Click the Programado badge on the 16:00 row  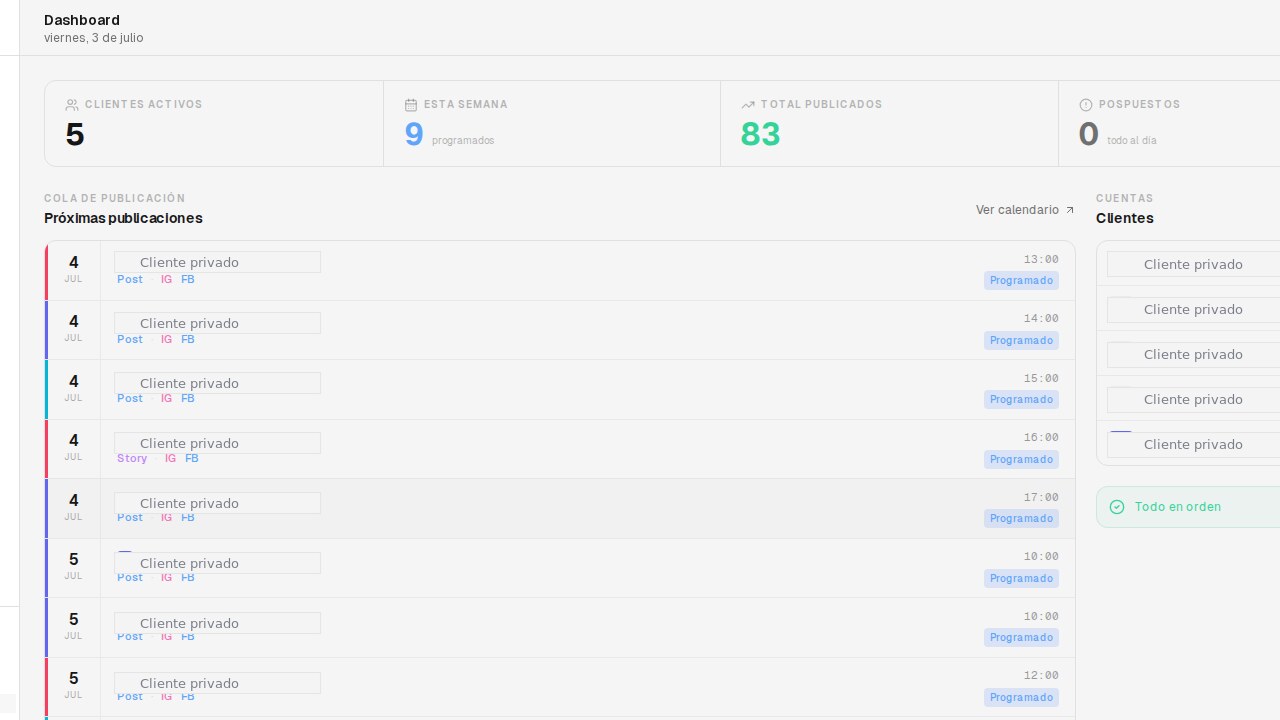point(1021,460)
